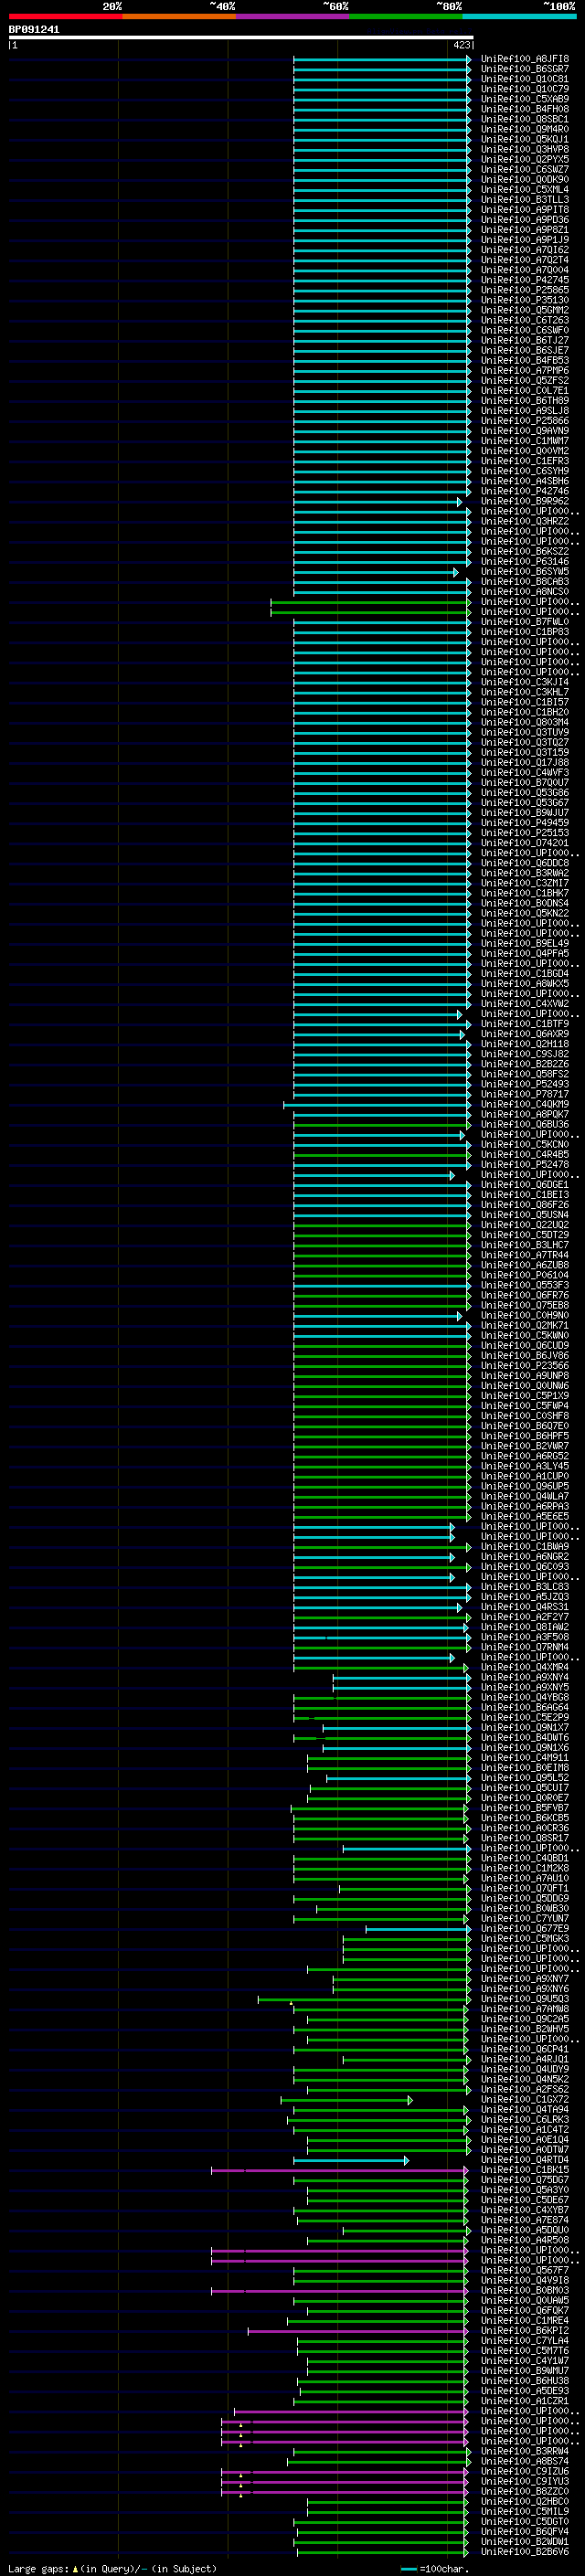Viewport: 585px width, 2576px height.
Task: Select the UniRef100_C5KWN0 label
Action: (525, 1335)
